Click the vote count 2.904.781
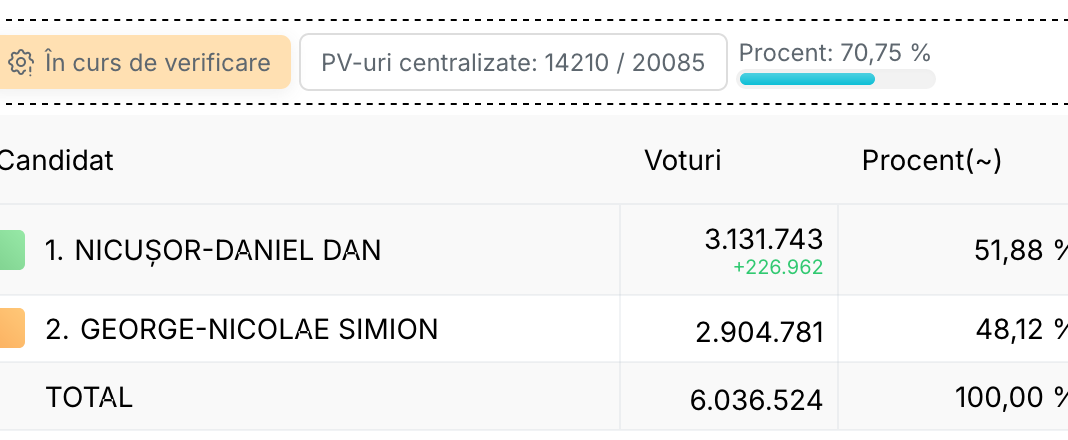 [759, 332]
